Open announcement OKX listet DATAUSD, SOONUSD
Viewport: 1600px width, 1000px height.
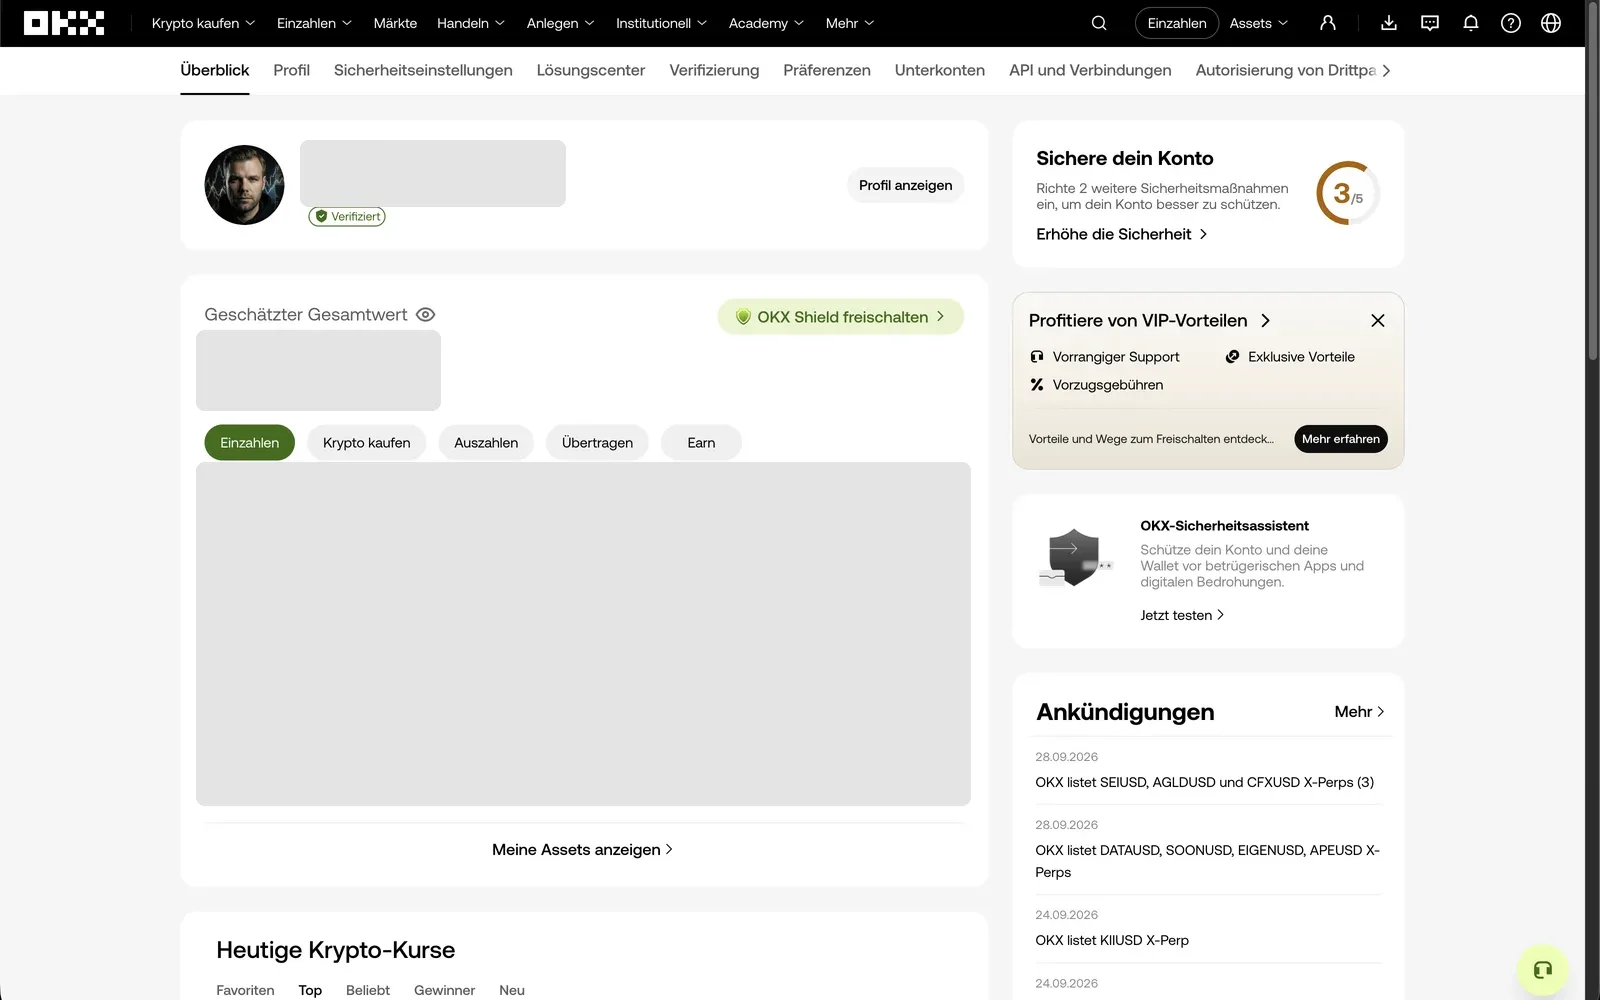(1207, 861)
